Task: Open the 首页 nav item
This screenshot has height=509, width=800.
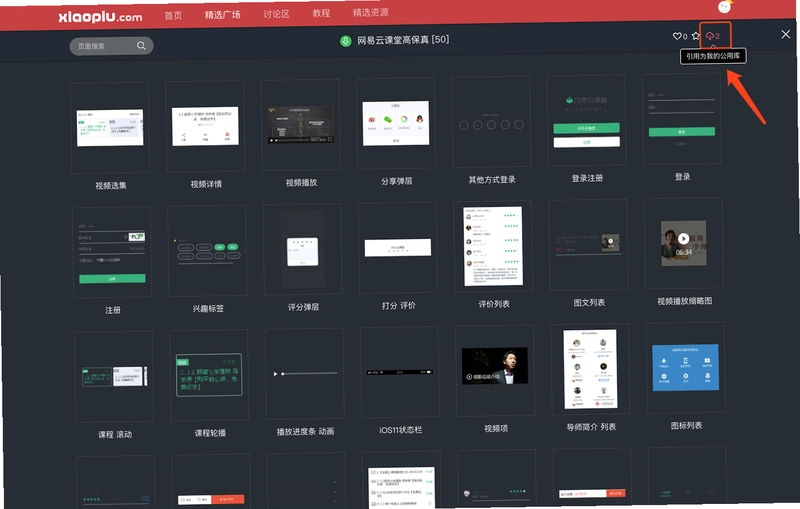Action: point(173,15)
